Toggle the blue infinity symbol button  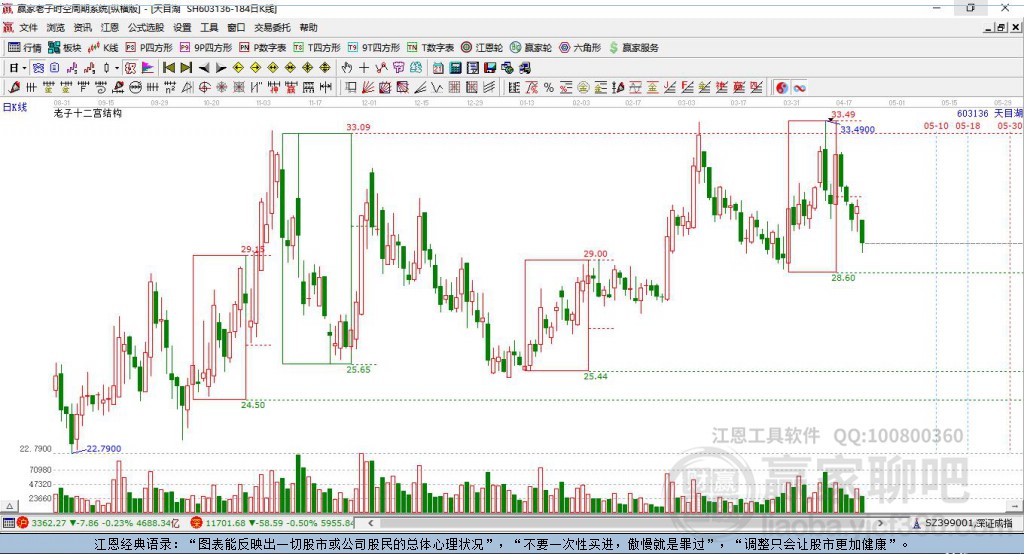pos(799,88)
